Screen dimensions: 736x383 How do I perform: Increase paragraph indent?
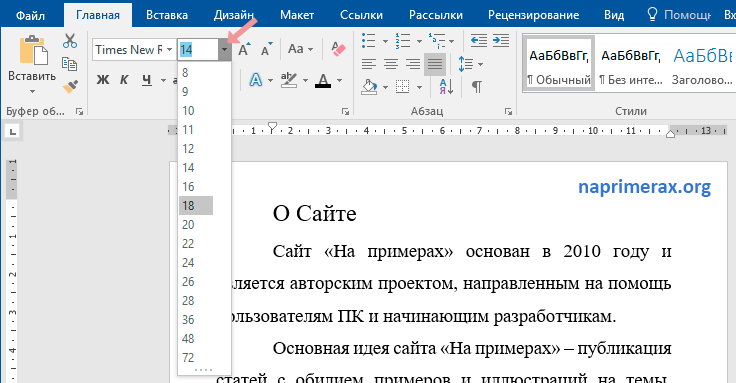501,41
